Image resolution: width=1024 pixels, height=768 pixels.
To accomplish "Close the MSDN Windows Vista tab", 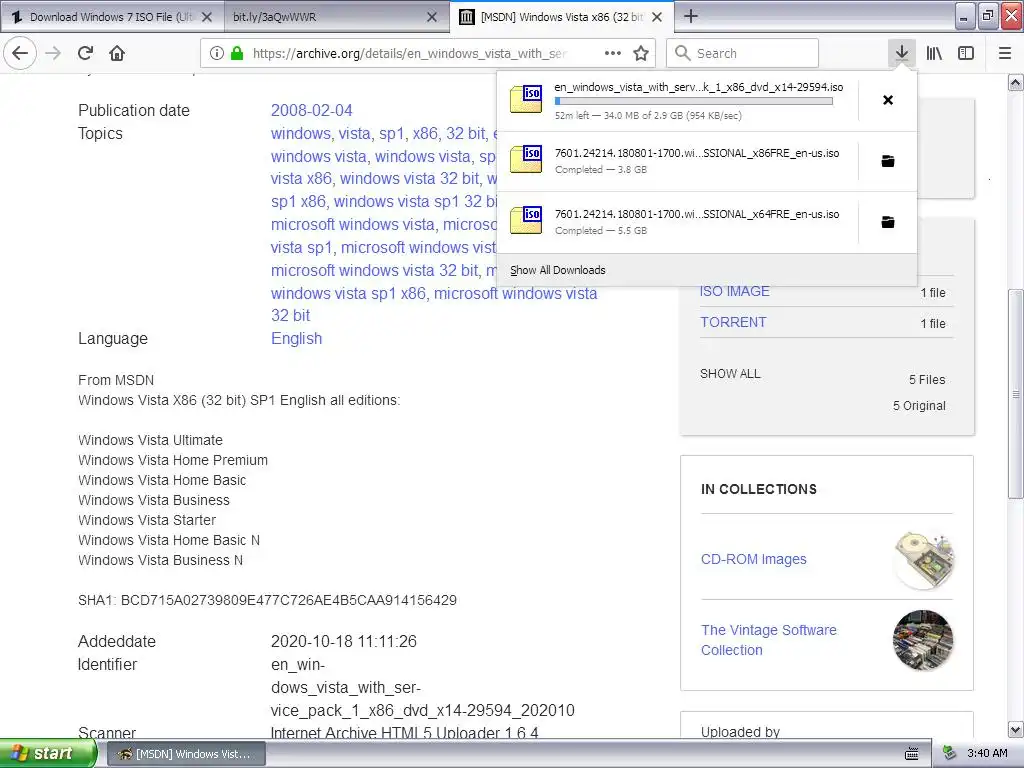I will pos(657,17).
